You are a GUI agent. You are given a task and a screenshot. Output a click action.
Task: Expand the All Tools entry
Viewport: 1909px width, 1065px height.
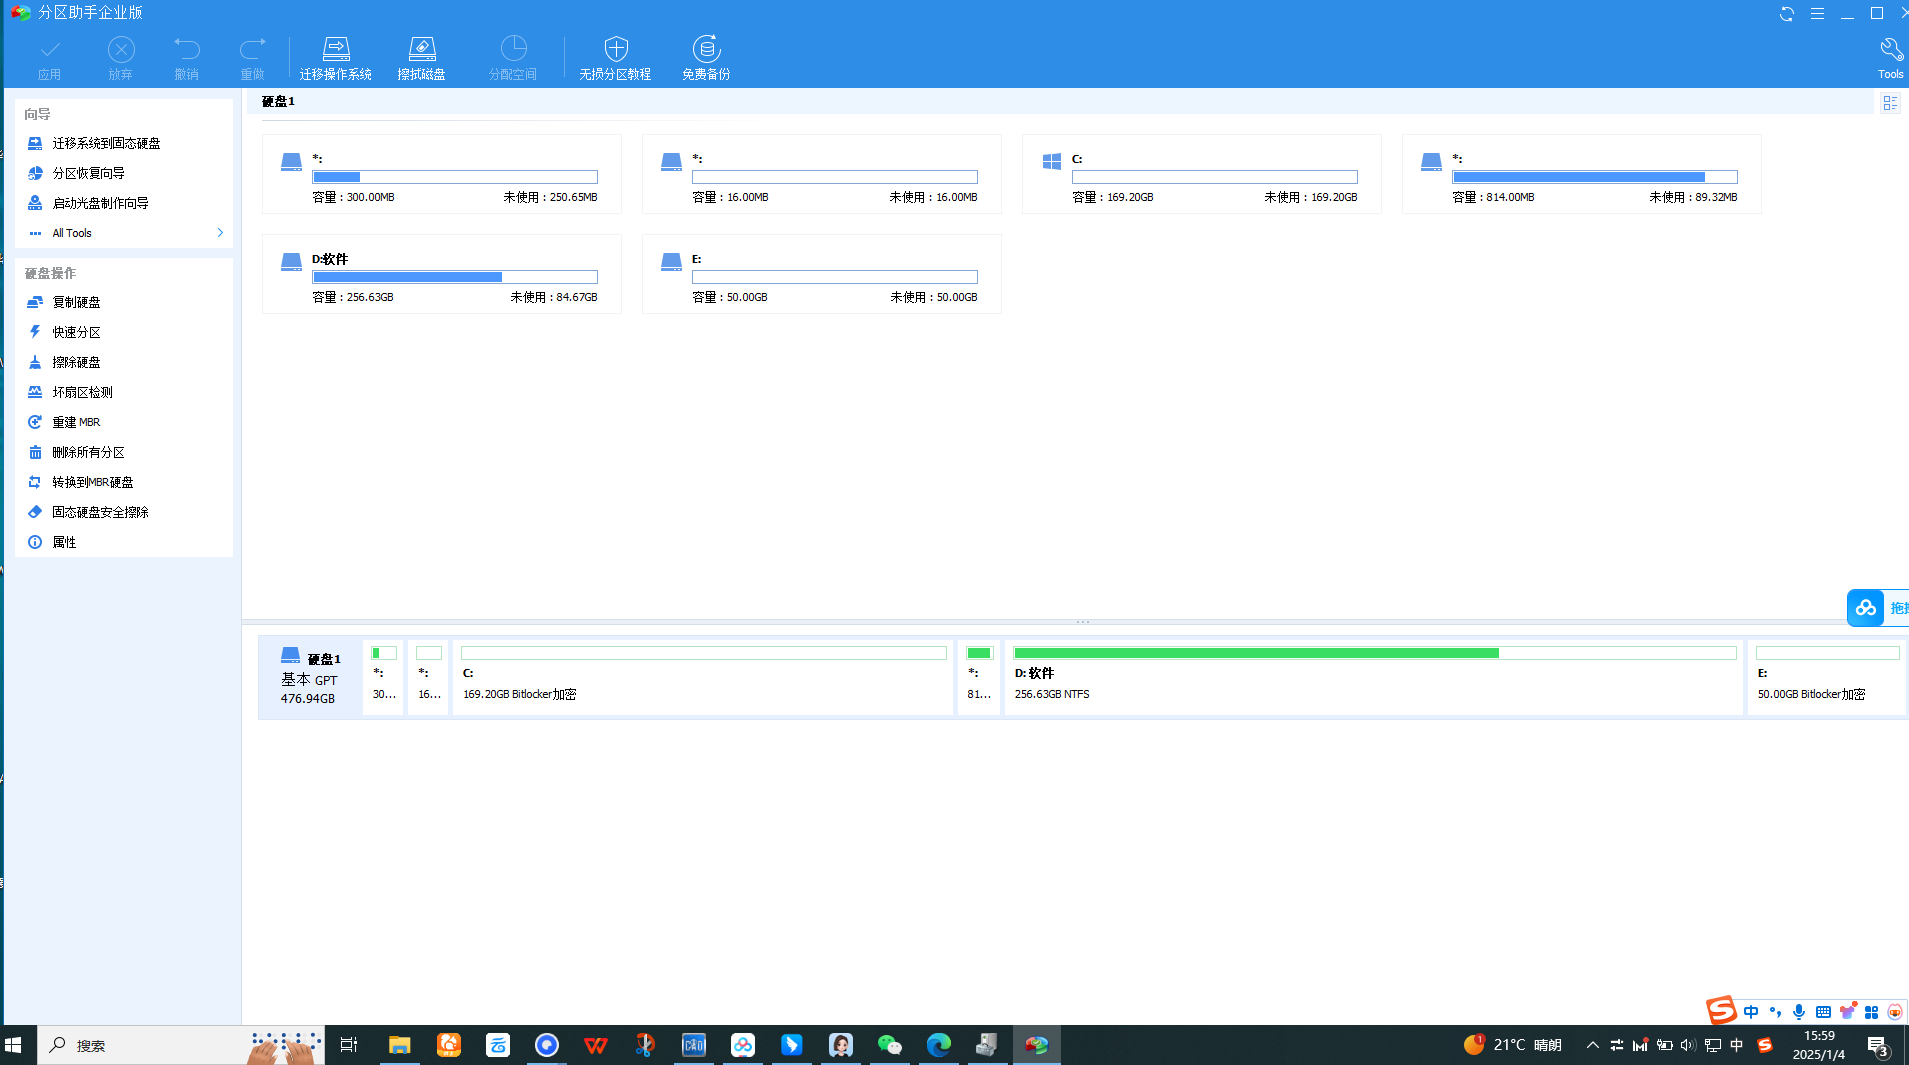pyautogui.click(x=124, y=233)
